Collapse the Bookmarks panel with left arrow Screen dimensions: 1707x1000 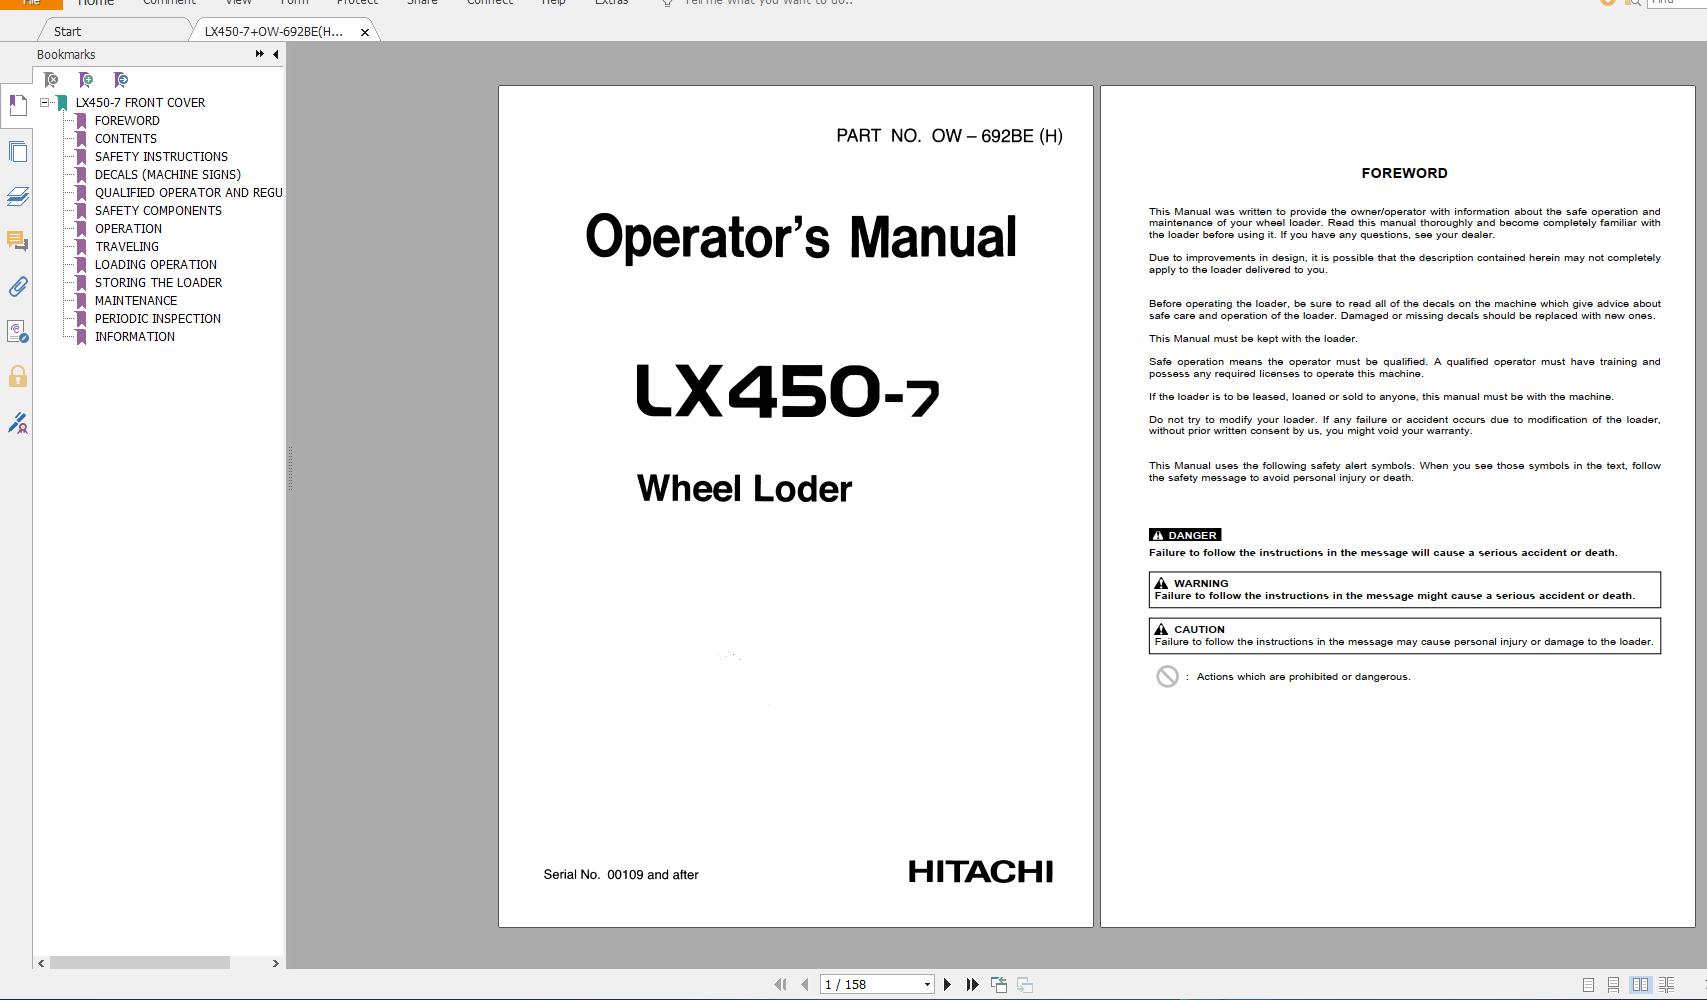pyautogui.click(x=276, y=54)
